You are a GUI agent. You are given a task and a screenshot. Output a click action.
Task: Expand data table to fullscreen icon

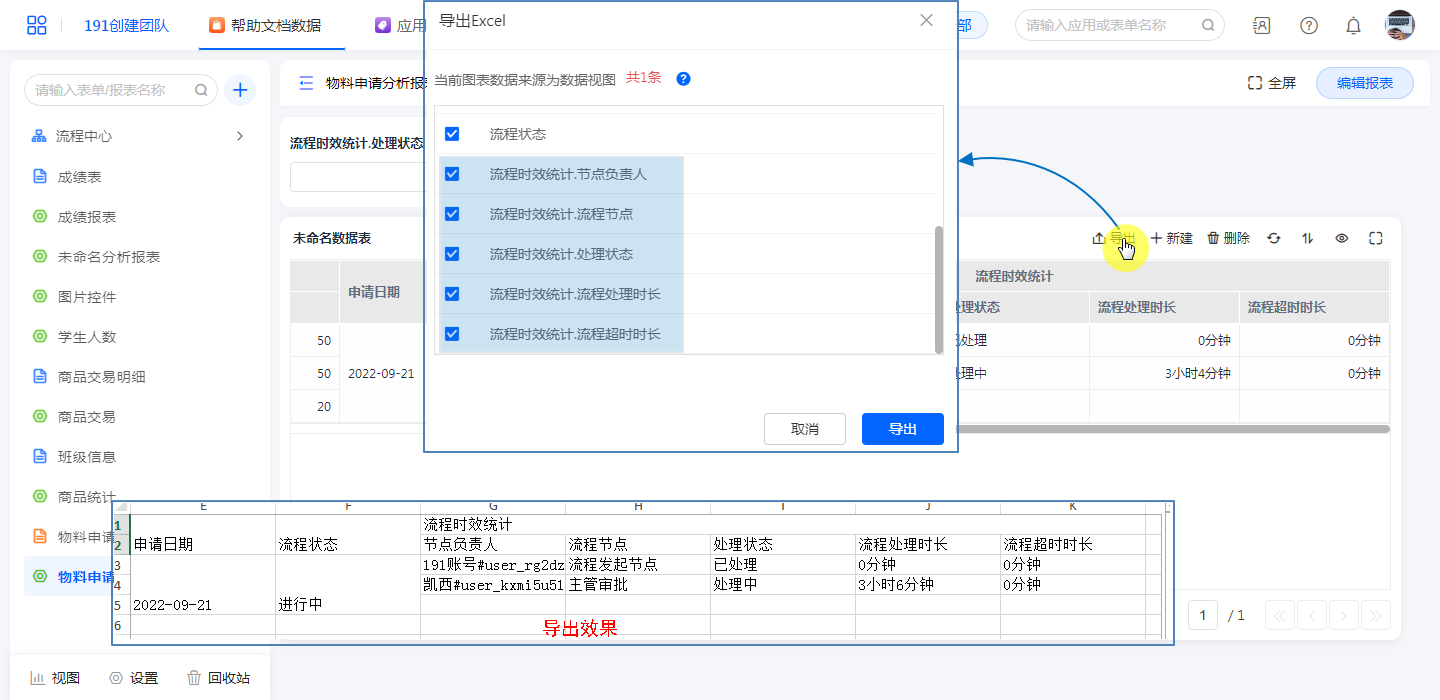pyautogui.click(x=1375, y=238)
